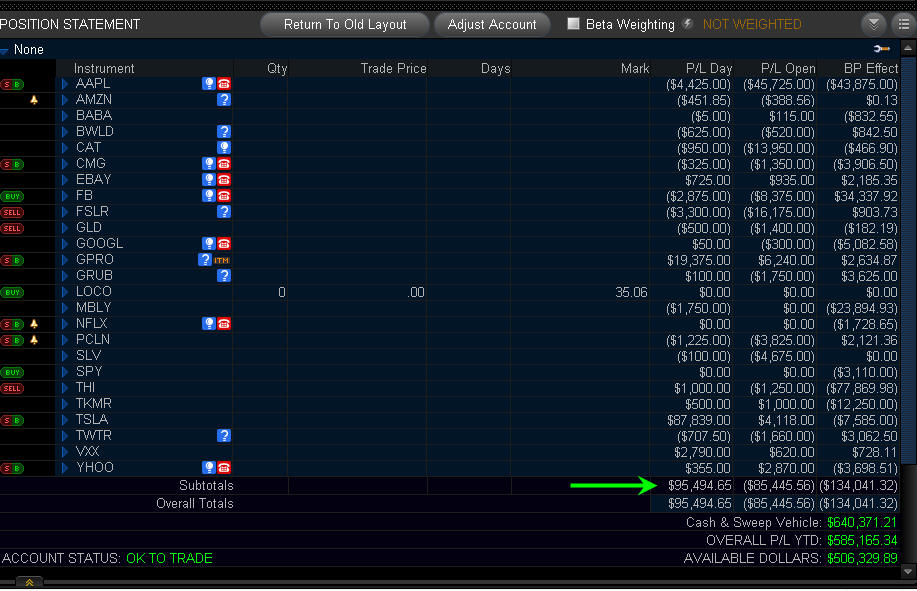Click the BUY tag next to FB
917x591 pixels.
coord(12,196)
